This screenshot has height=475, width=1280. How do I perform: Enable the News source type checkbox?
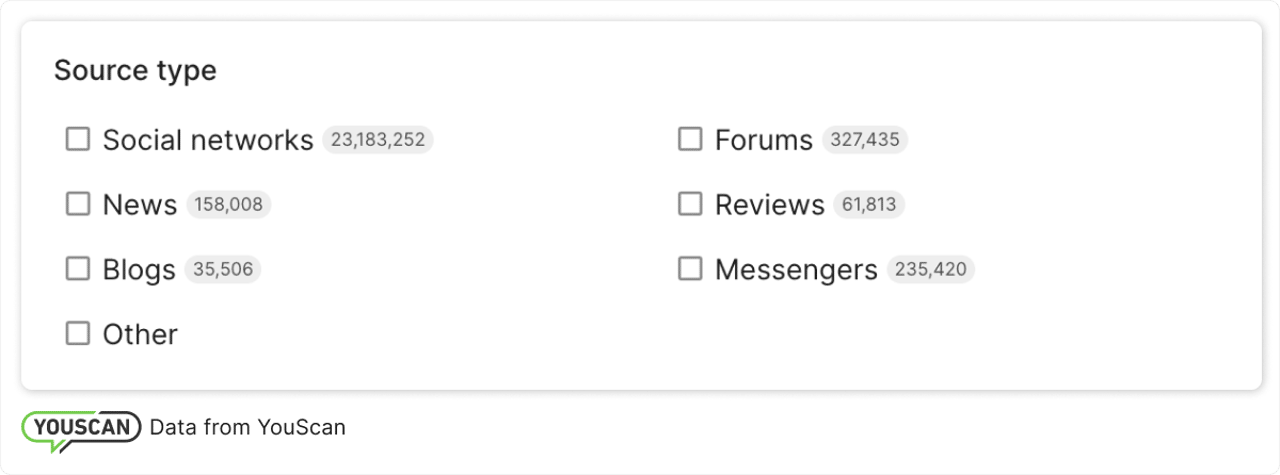(x=78, y=204)
